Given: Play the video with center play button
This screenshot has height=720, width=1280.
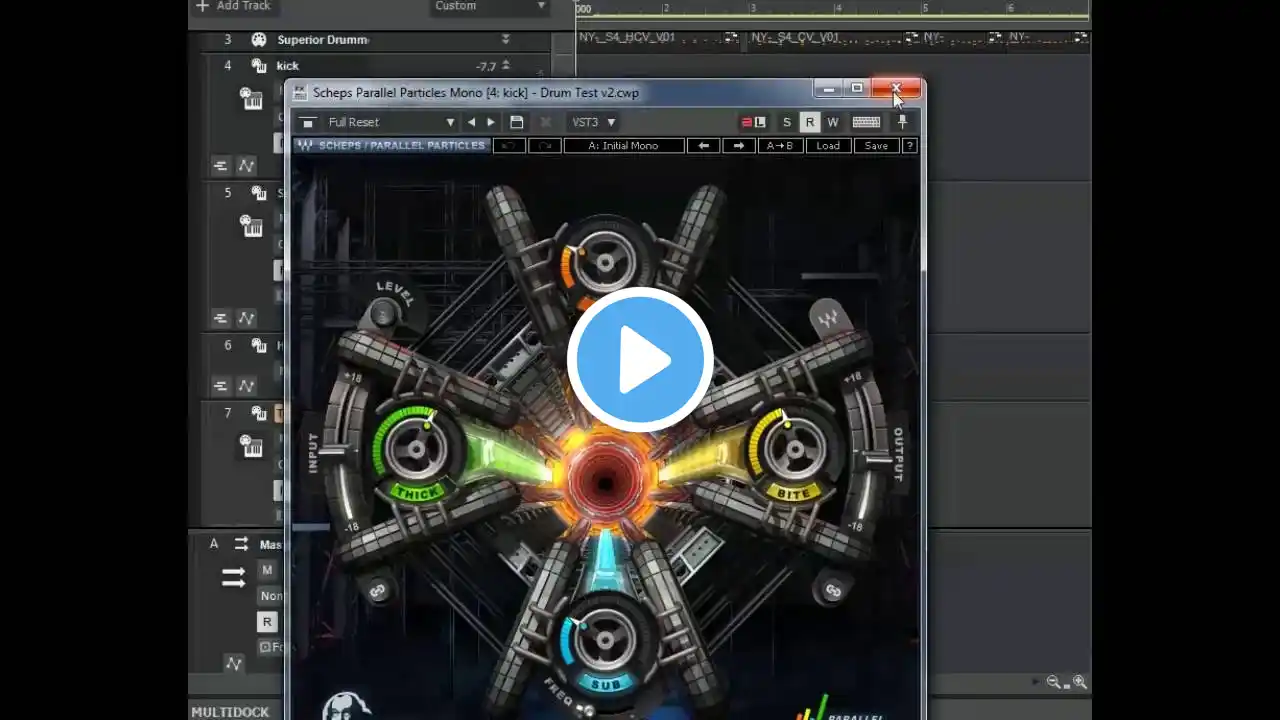Looking at the screenshot, I should coord(640,360).
